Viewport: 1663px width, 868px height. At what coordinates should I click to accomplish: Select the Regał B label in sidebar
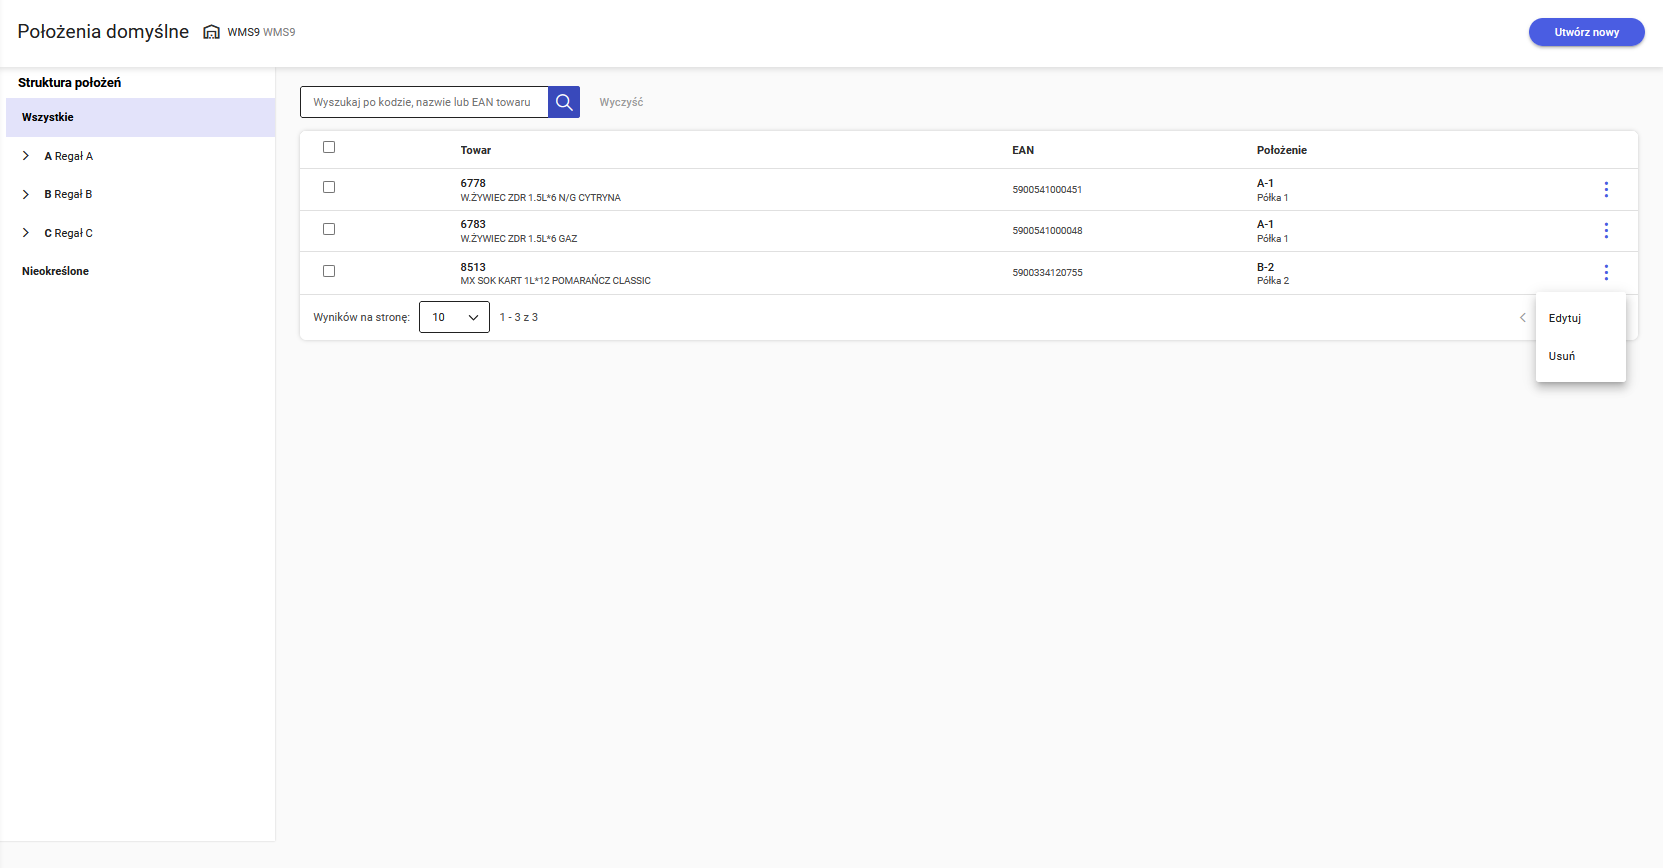(x=73, y=194)
